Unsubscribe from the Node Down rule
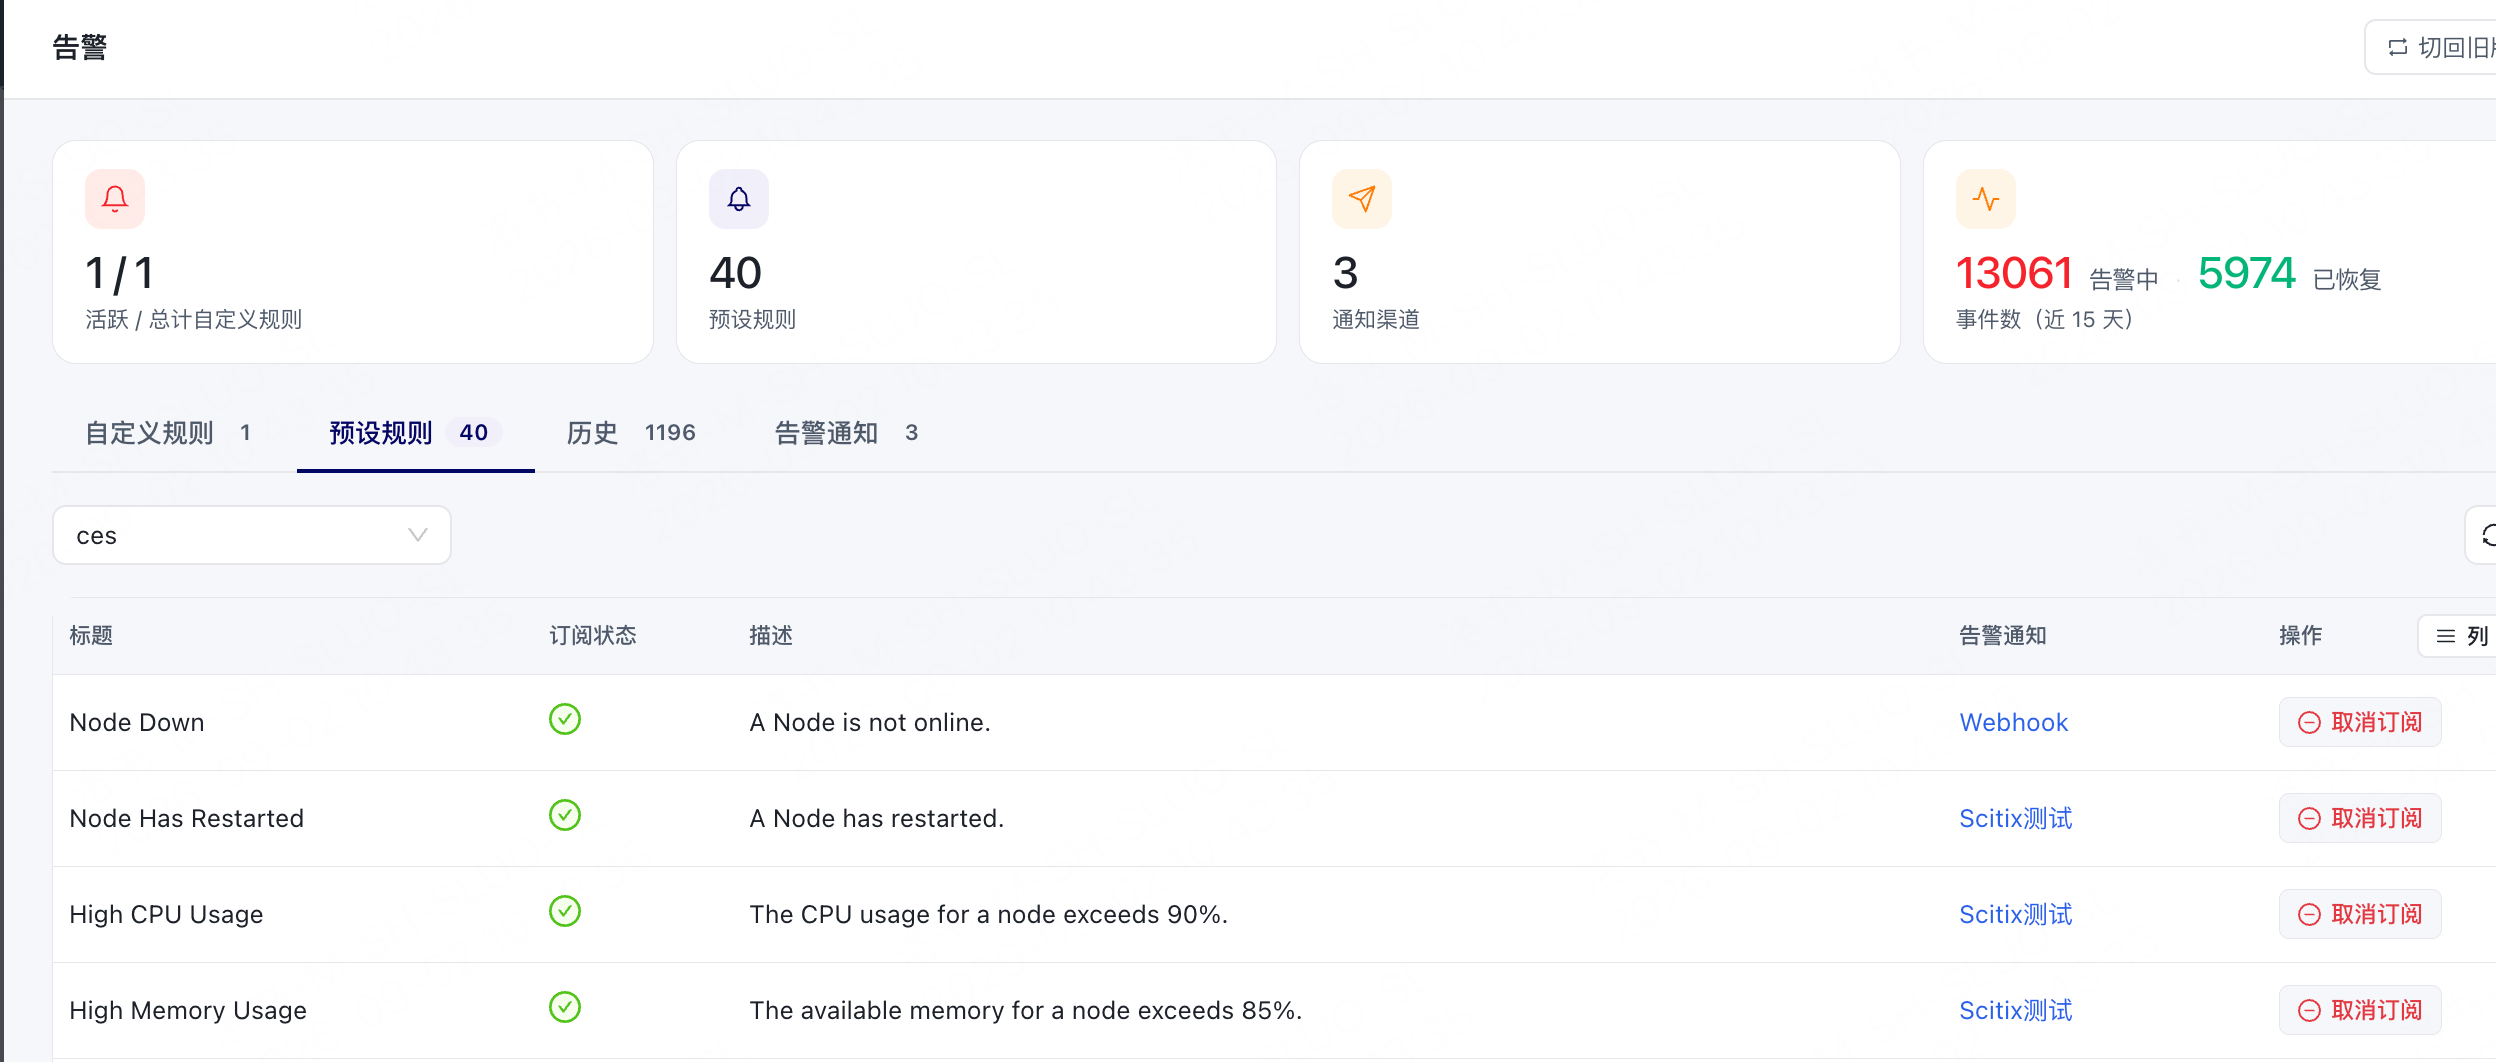The image size is (2496, 1062). [2360, 722]
